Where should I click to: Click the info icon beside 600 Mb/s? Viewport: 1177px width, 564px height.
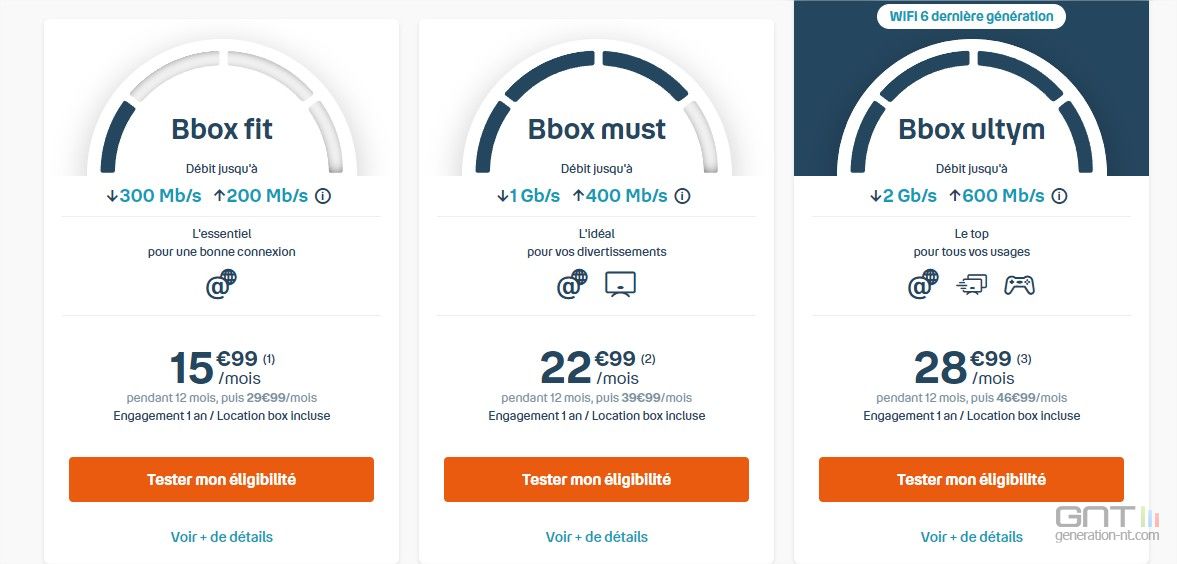1059,196
